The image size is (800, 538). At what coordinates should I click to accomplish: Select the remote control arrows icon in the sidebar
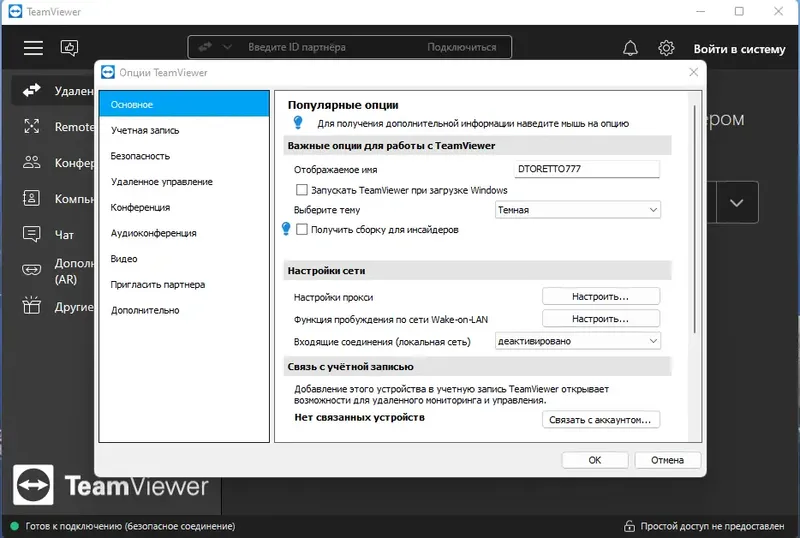(x=32, y=90)
